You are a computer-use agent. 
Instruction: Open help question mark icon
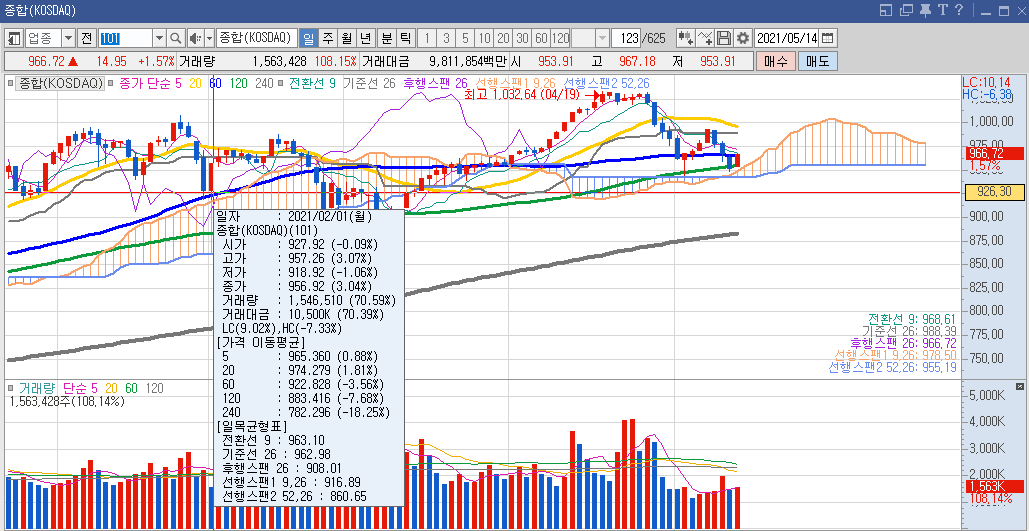pyautogui.click(x=959, y=10)
